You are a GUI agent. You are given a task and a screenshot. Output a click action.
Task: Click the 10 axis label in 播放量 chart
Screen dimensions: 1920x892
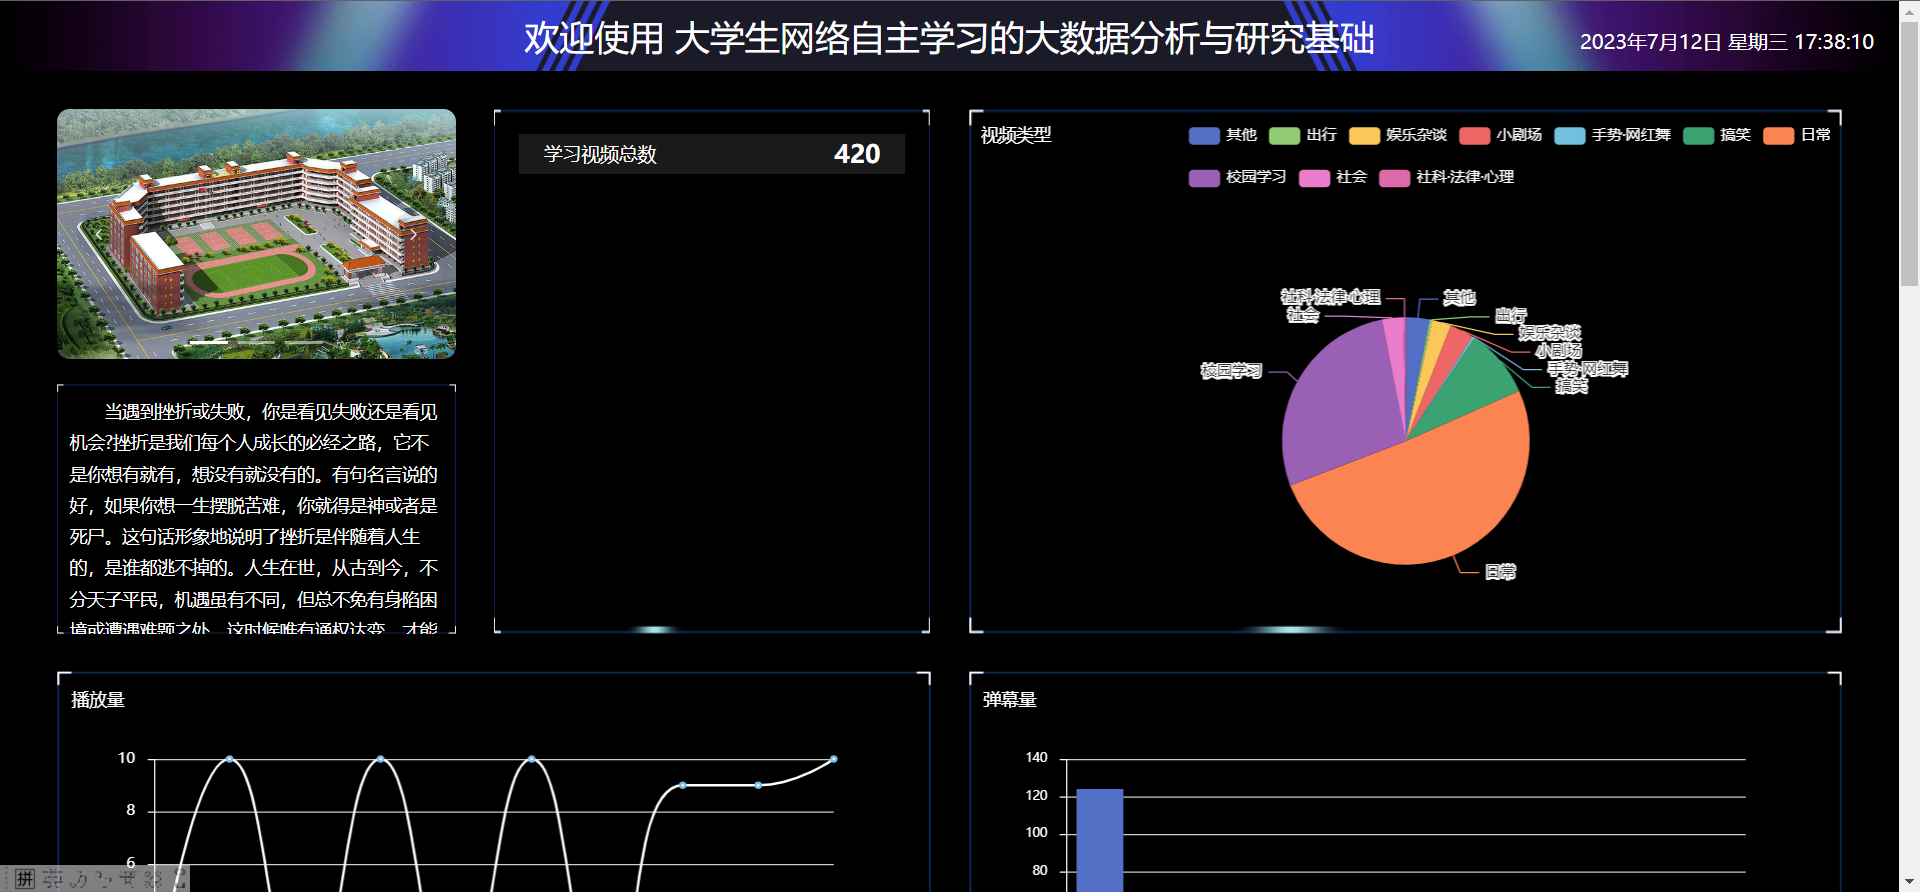126,758
